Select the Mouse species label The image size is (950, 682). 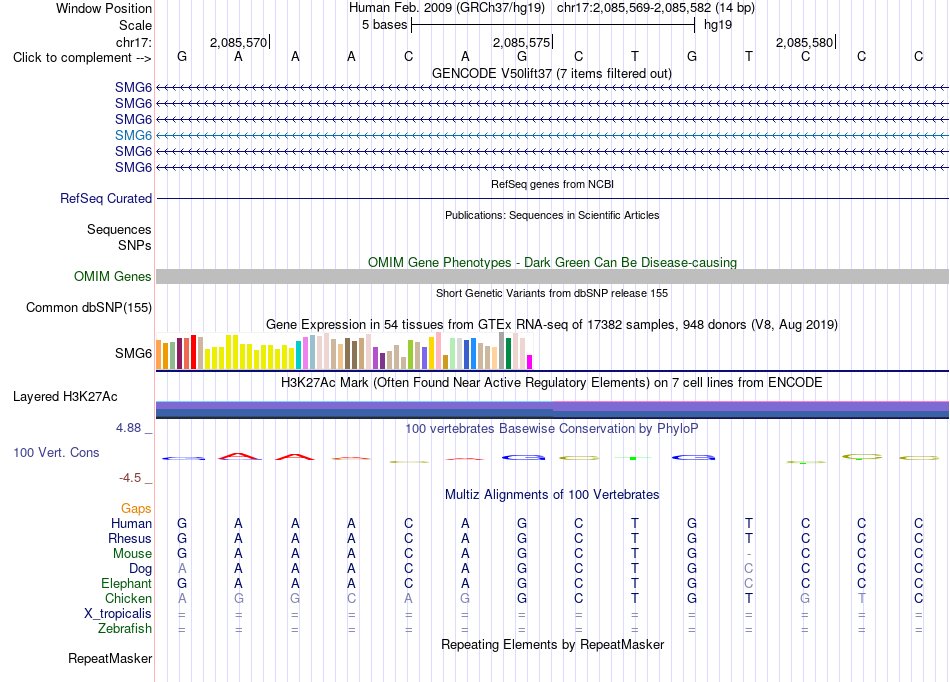point(133,554)
